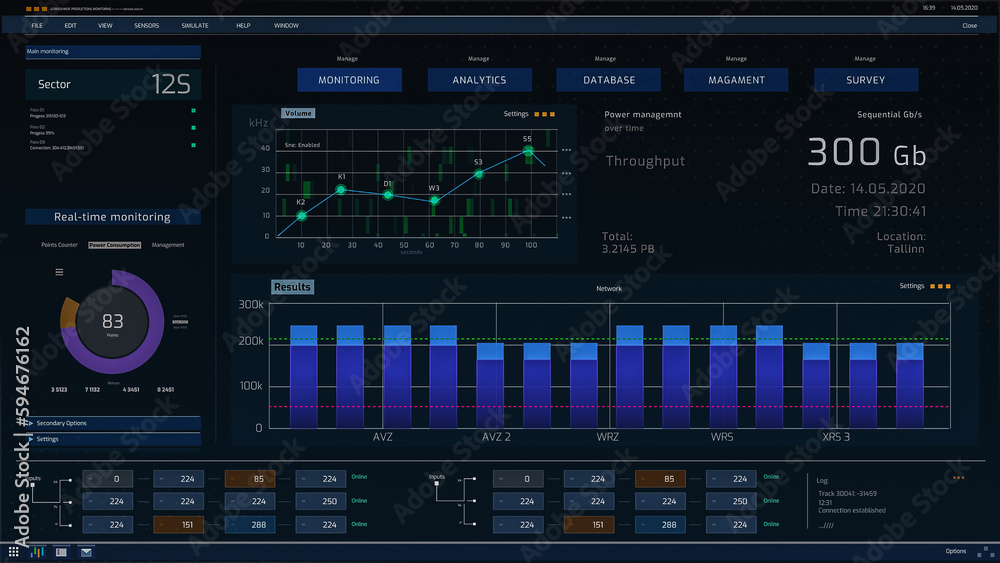
Task: Open the apps grid icon in taskbar
Action: [x=13, y=552]
